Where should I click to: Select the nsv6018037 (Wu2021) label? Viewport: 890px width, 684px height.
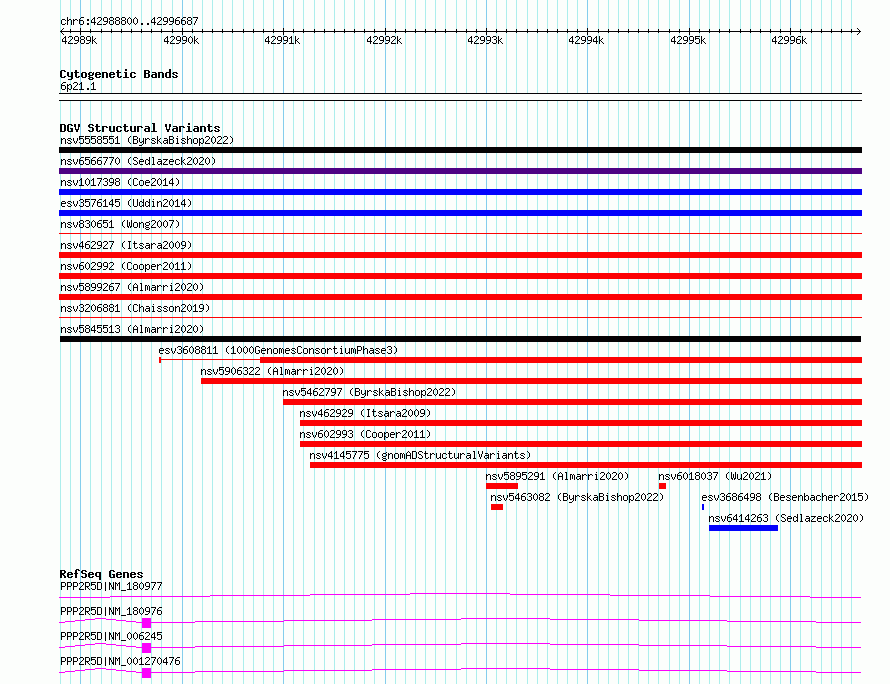coord(715,476)
